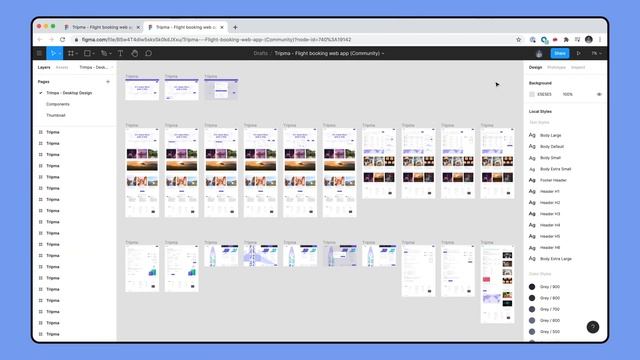Open the Chrome profile avatar
This screenshot has width=640, height=360.
click(589, 40)
